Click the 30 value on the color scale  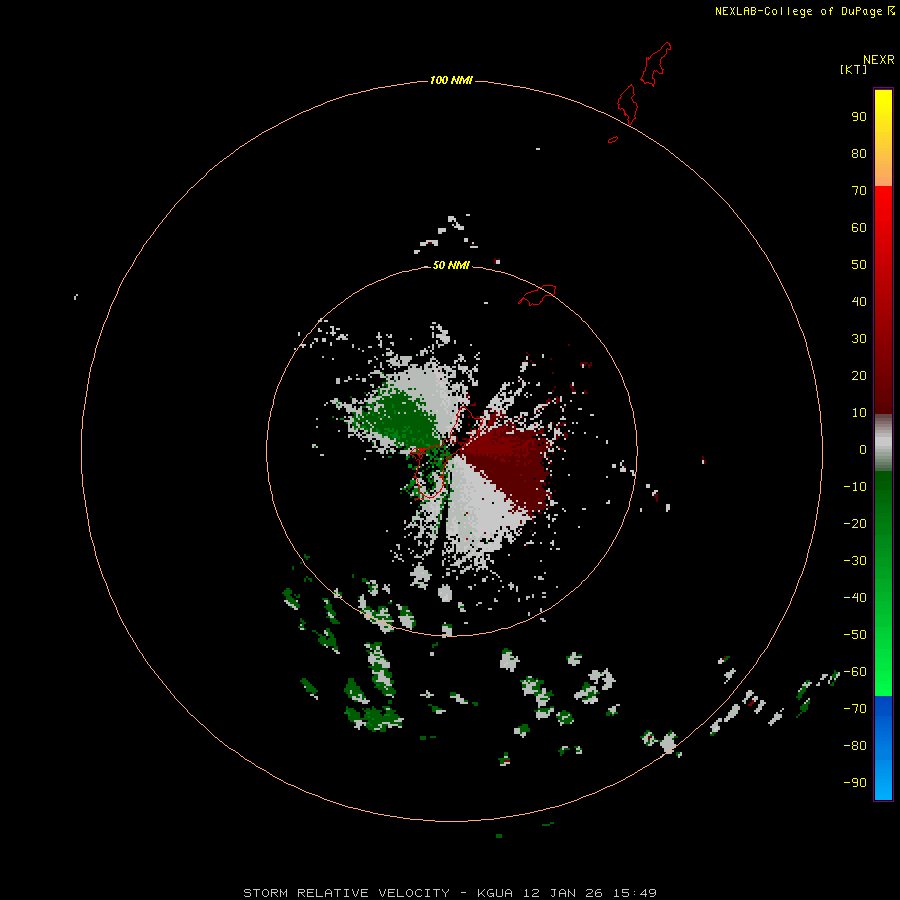[x=859, y=339]
